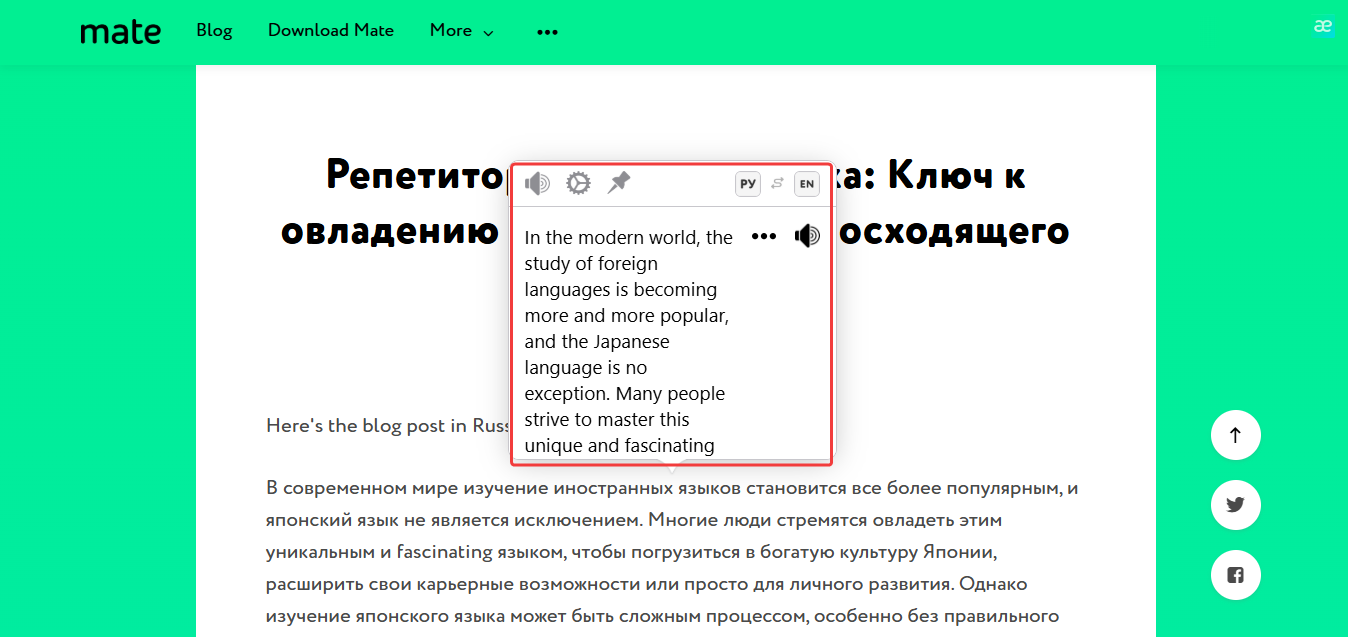Screen dimensions: 1348x637
Task: Click the translated English text in popup
Action: pyautogui.click(x=627, y=341)
